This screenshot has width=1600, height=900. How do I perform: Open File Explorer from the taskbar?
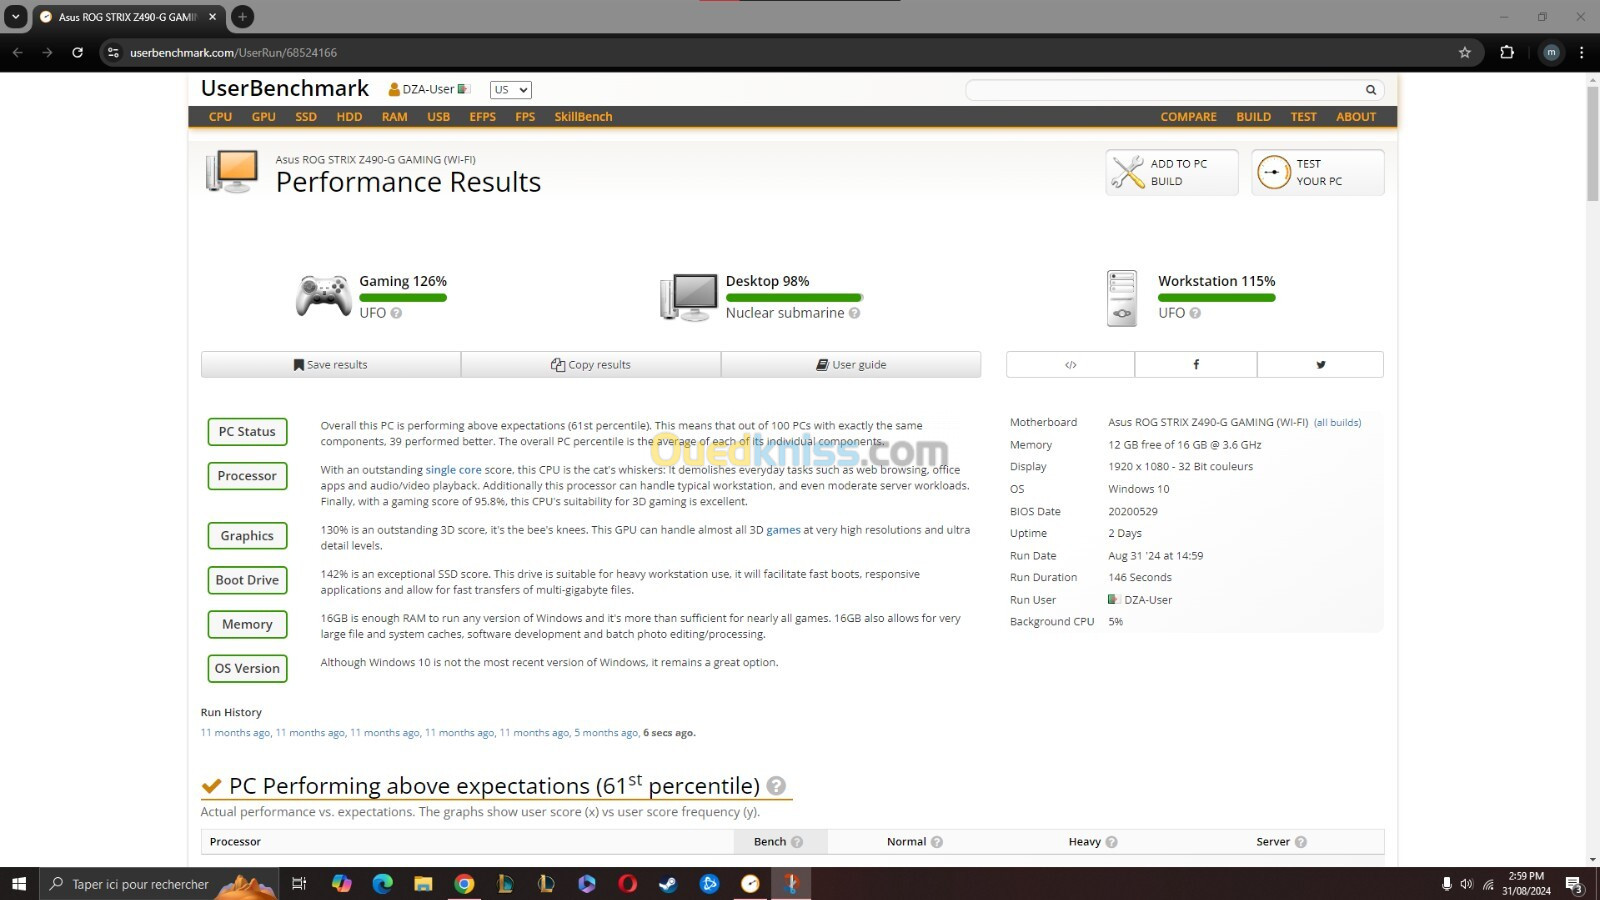coord(423,884)
